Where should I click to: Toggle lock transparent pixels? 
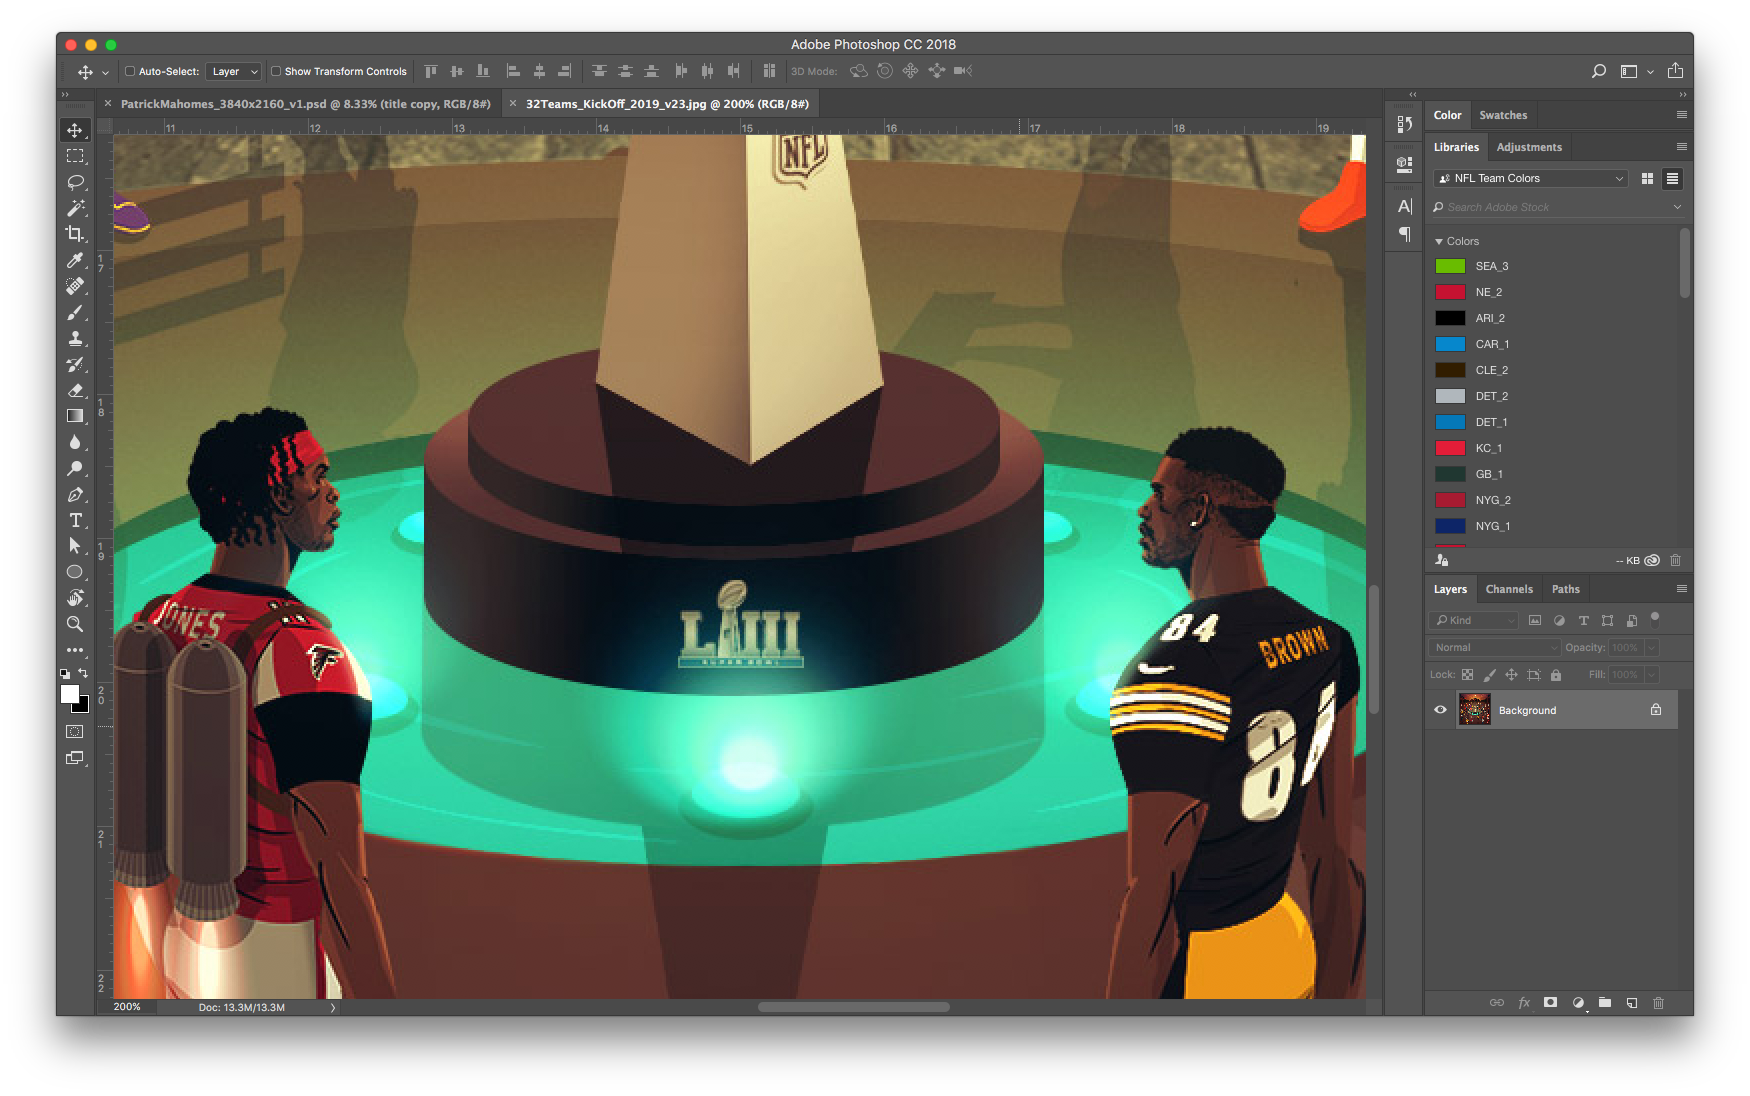tap(1467, 675)
